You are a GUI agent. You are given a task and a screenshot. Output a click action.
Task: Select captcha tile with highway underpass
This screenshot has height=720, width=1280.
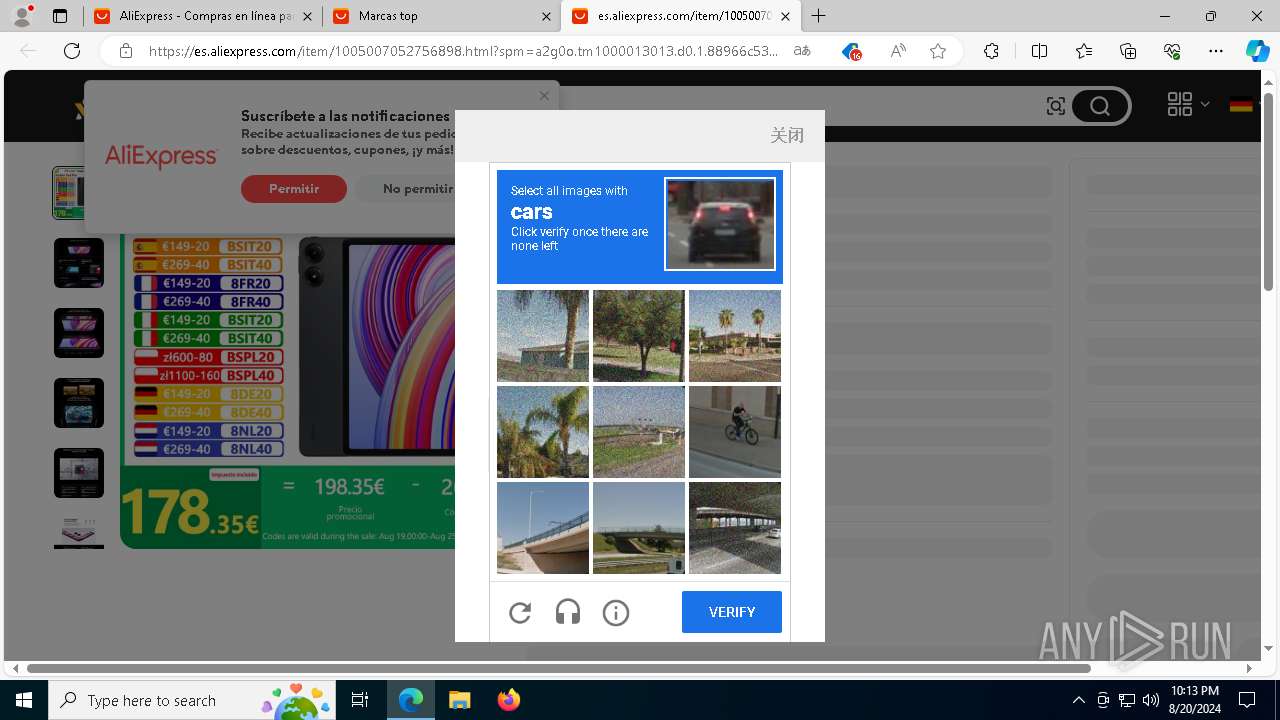[x=639, y=528]
